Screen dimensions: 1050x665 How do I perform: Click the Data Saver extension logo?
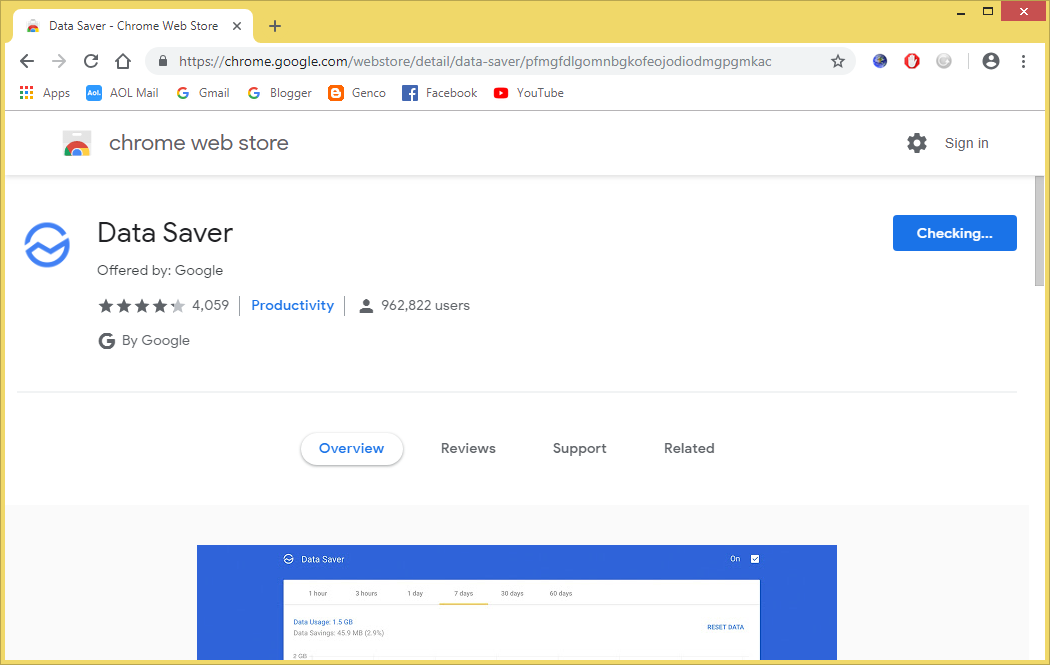click(x=47, y=244)
